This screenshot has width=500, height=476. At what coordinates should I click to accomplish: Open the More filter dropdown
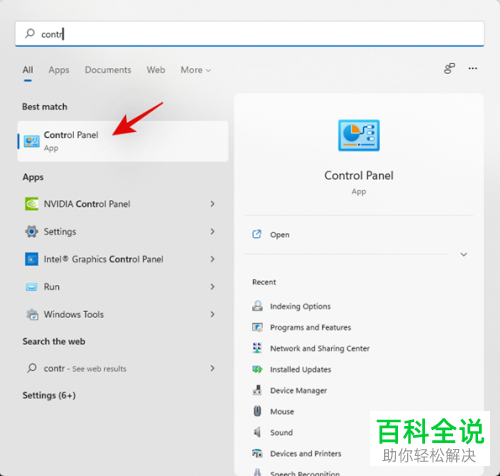click(x=196, y=70)
